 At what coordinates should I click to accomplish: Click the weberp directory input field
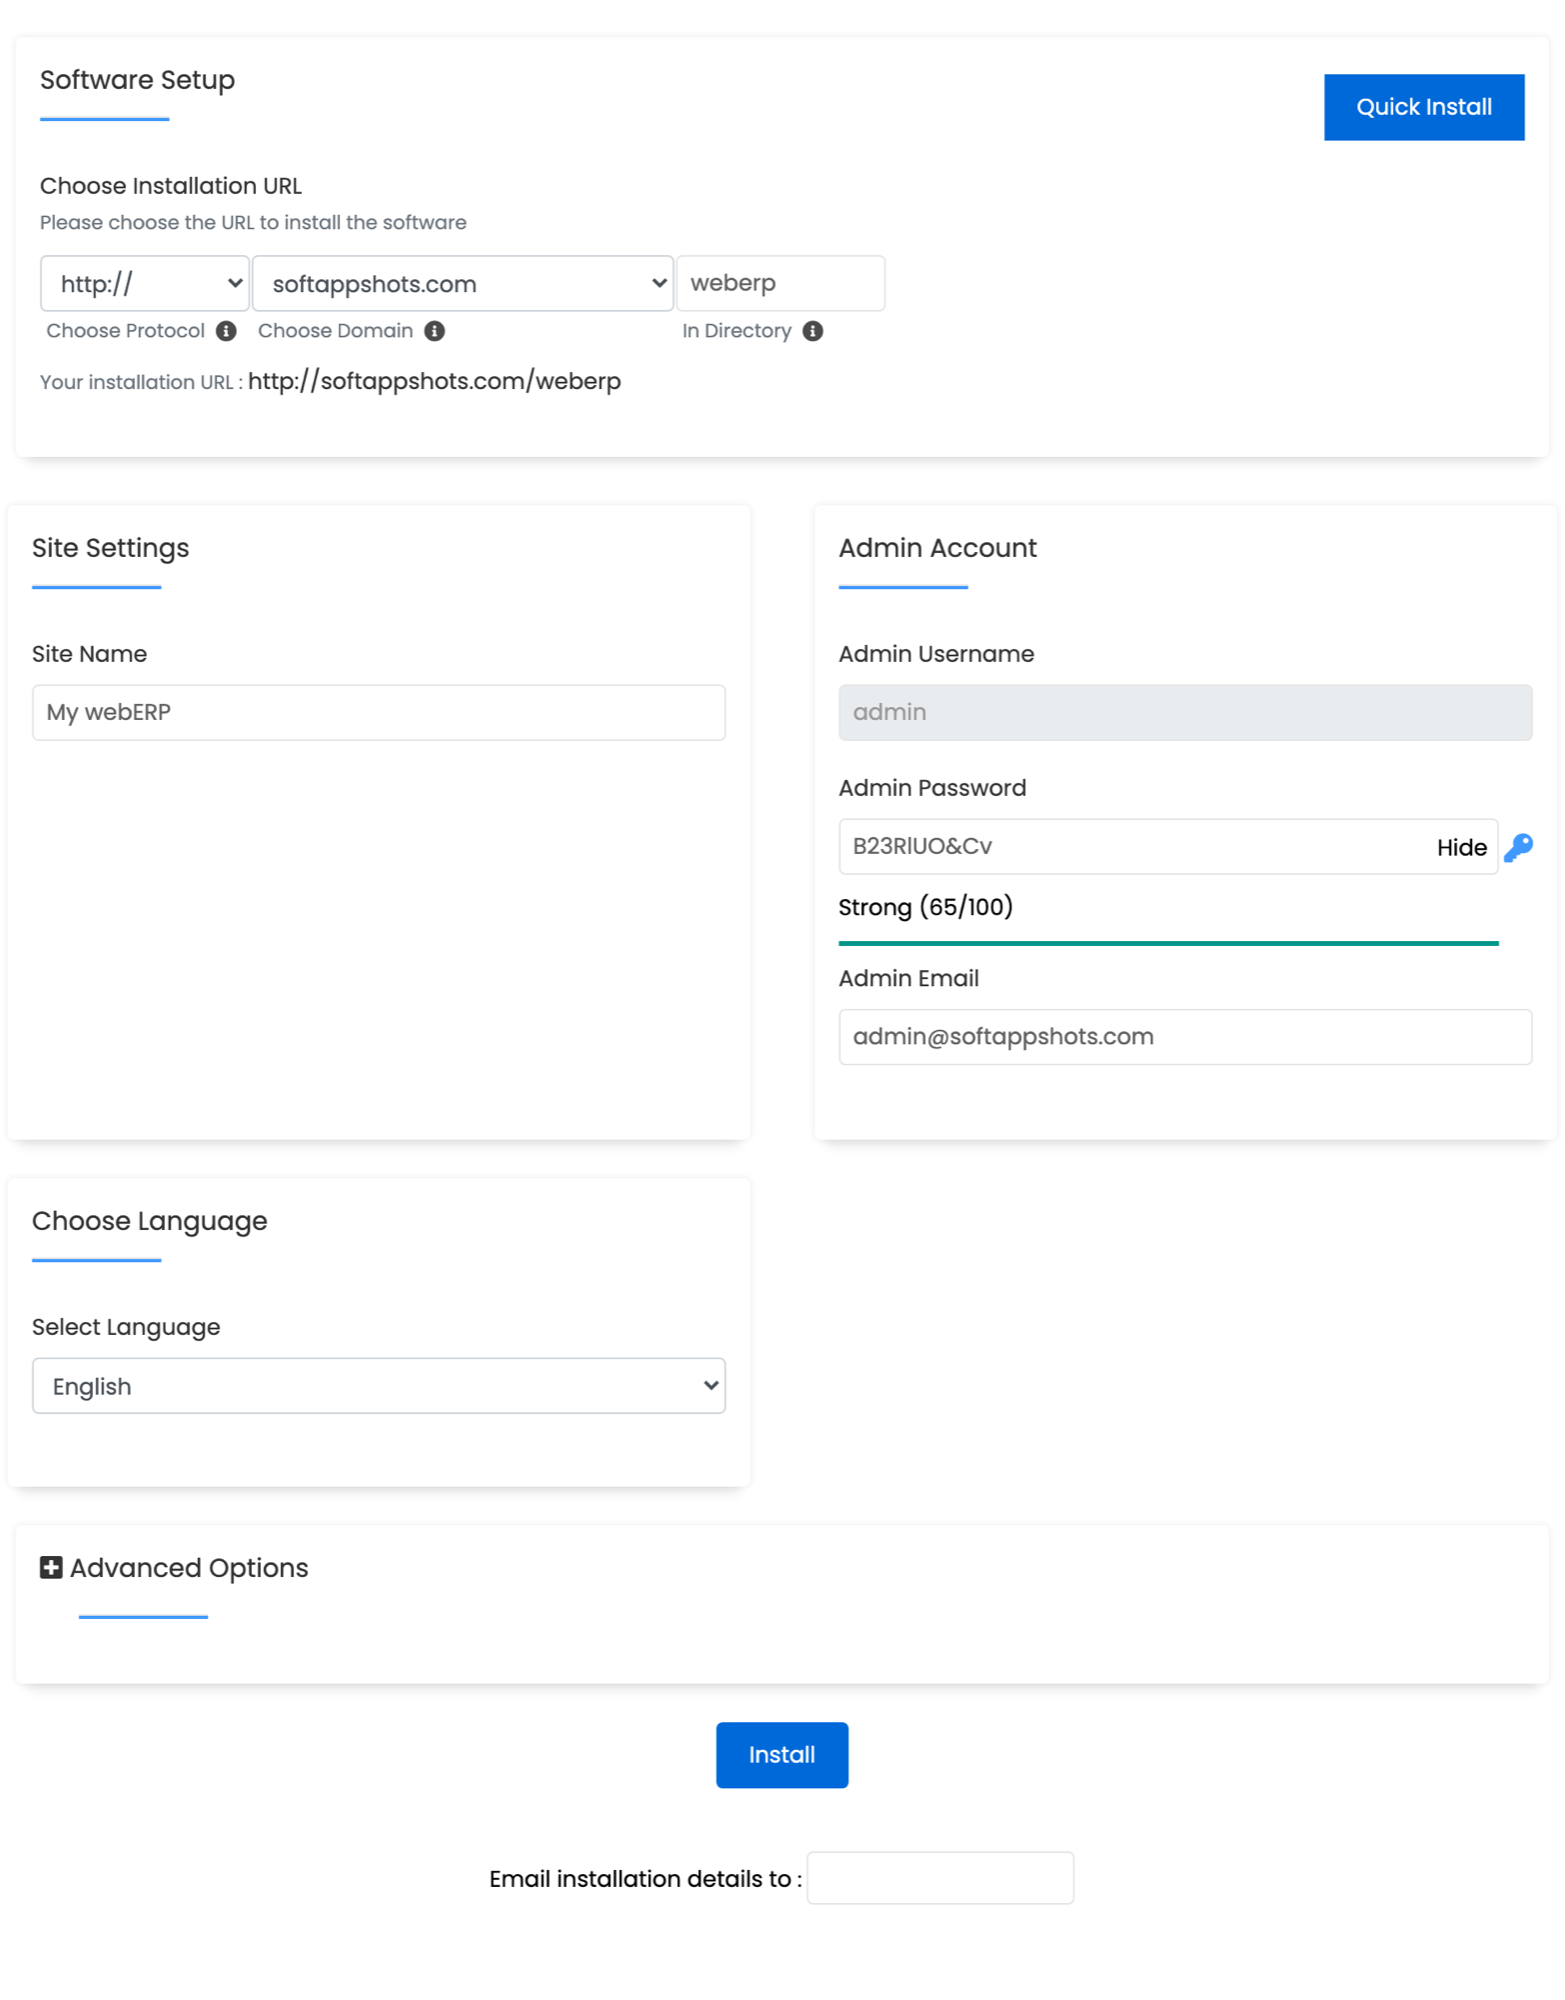(x=781, y=283)
